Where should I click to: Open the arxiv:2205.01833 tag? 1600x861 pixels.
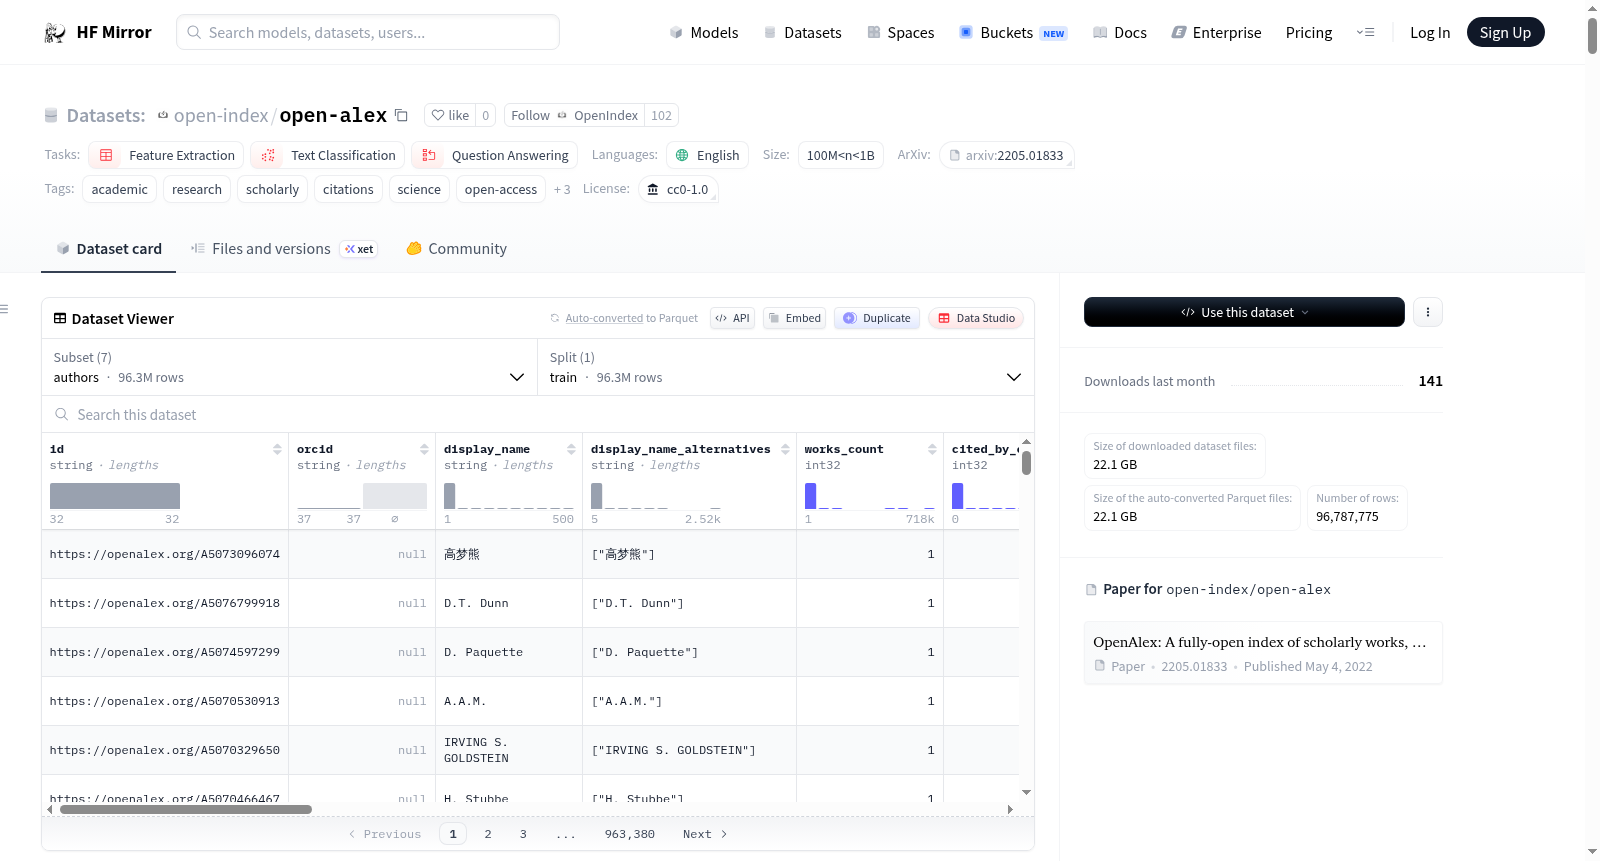[1006, 155]
